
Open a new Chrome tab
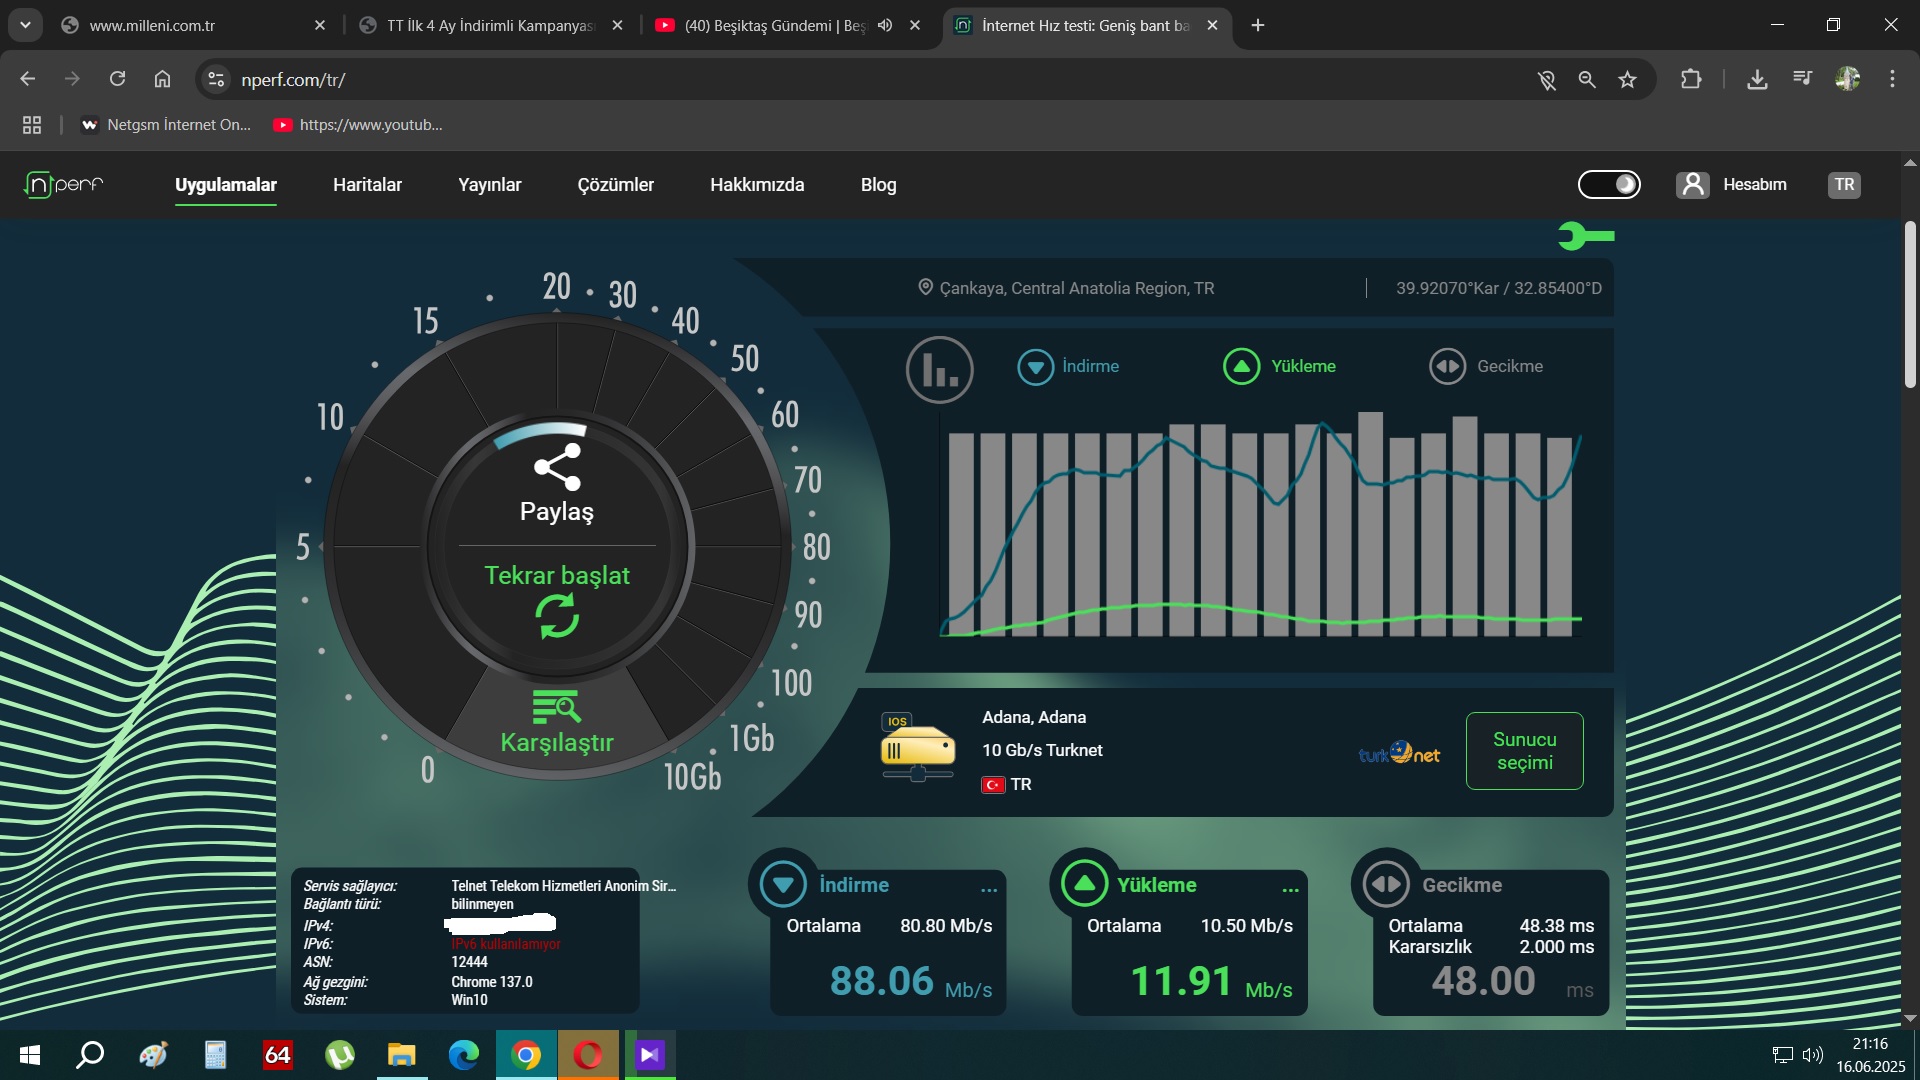[x=1258, y=25]
